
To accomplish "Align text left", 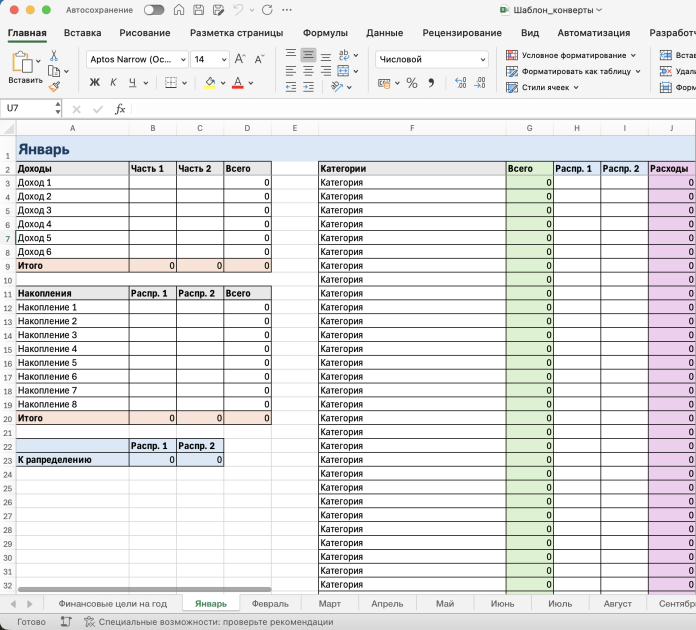I will click(x=291, y=71).
